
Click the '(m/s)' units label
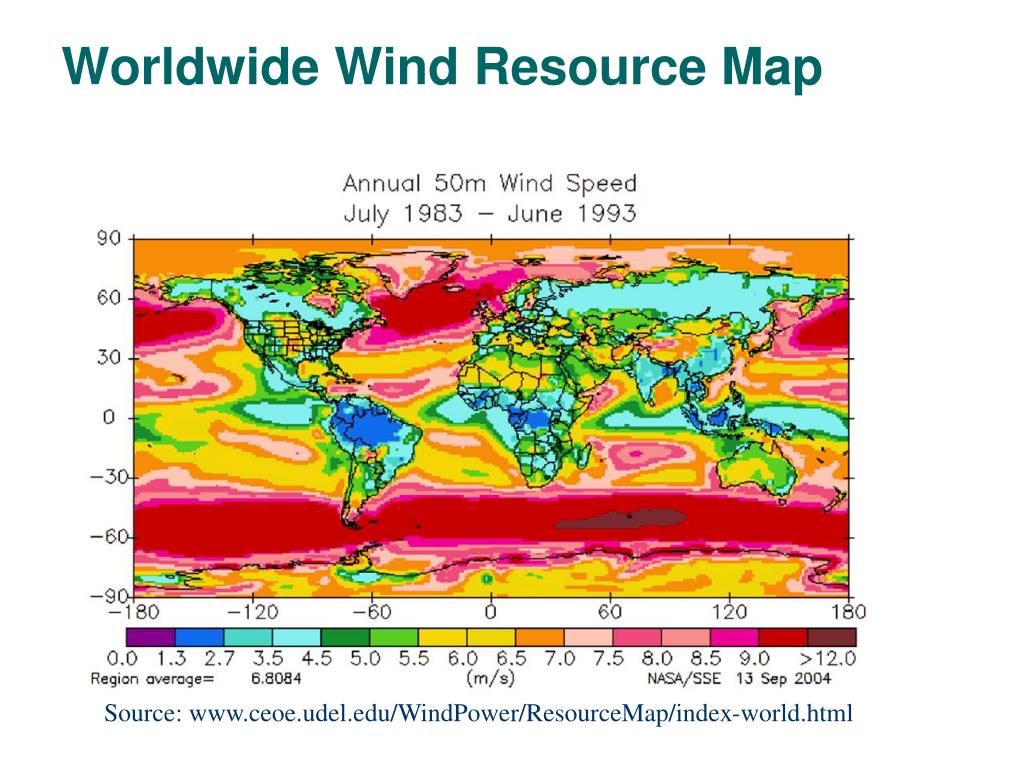(490, 679)
